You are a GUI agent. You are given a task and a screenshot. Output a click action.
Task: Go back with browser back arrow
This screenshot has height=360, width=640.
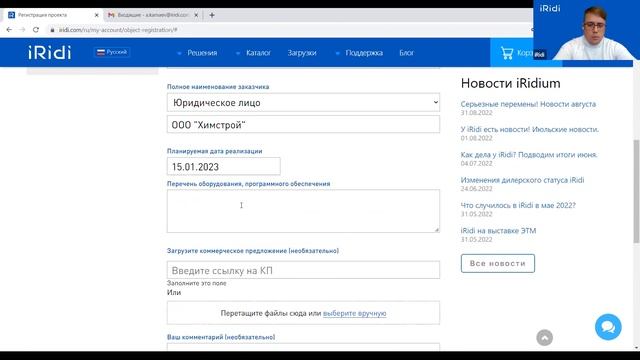tap(9, 30)
